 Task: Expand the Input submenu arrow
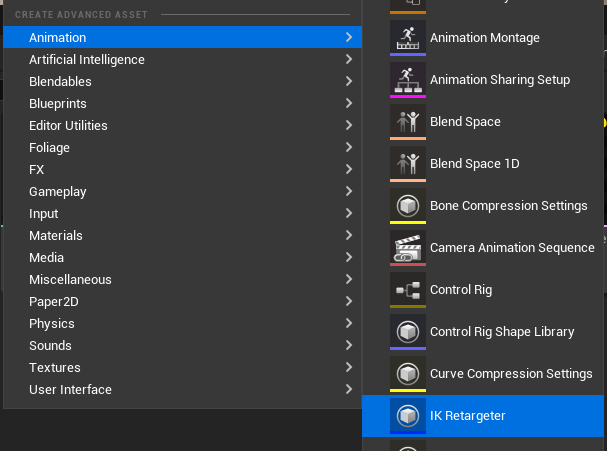pyautogui.click(x=349, y=213)
